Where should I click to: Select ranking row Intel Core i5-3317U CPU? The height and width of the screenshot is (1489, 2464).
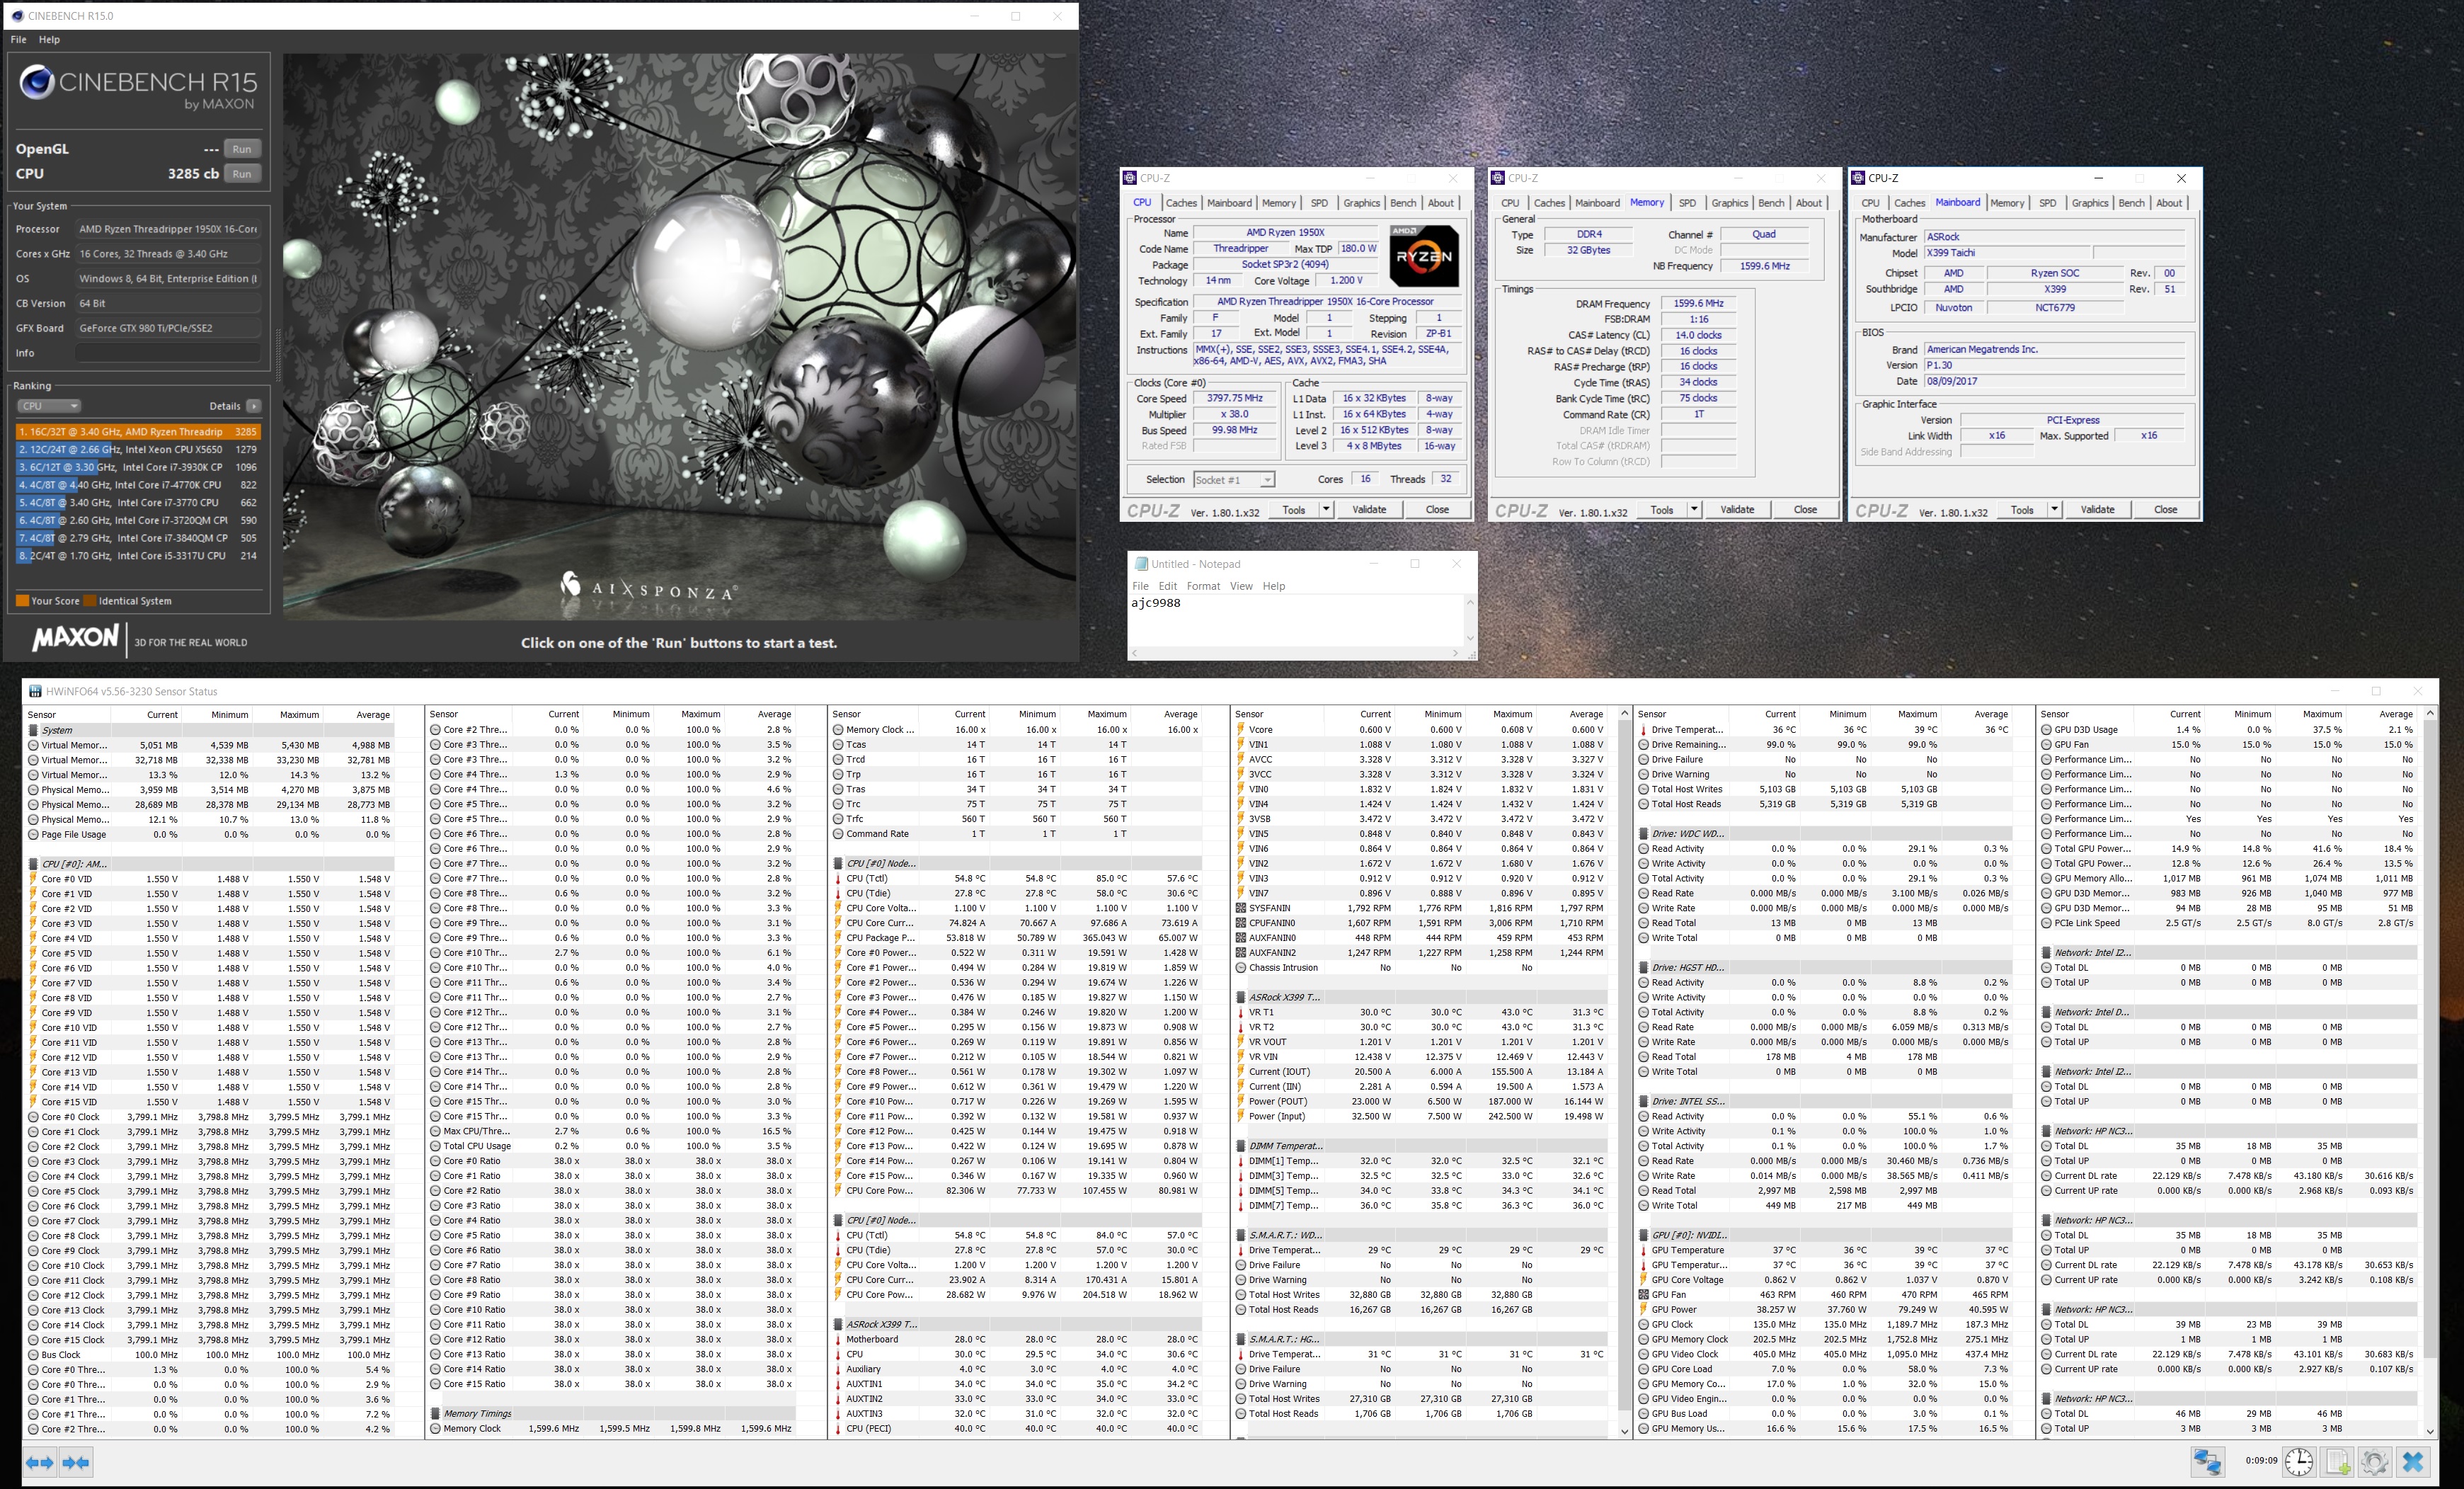(138, 556)
